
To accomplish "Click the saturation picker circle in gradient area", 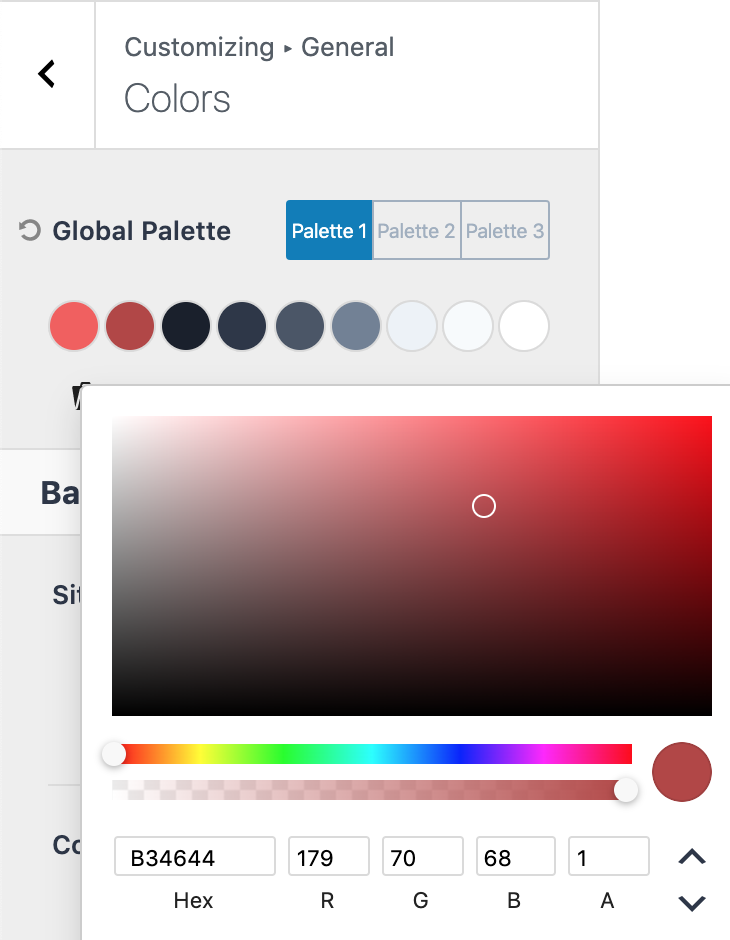I will [x=484, y=506].
